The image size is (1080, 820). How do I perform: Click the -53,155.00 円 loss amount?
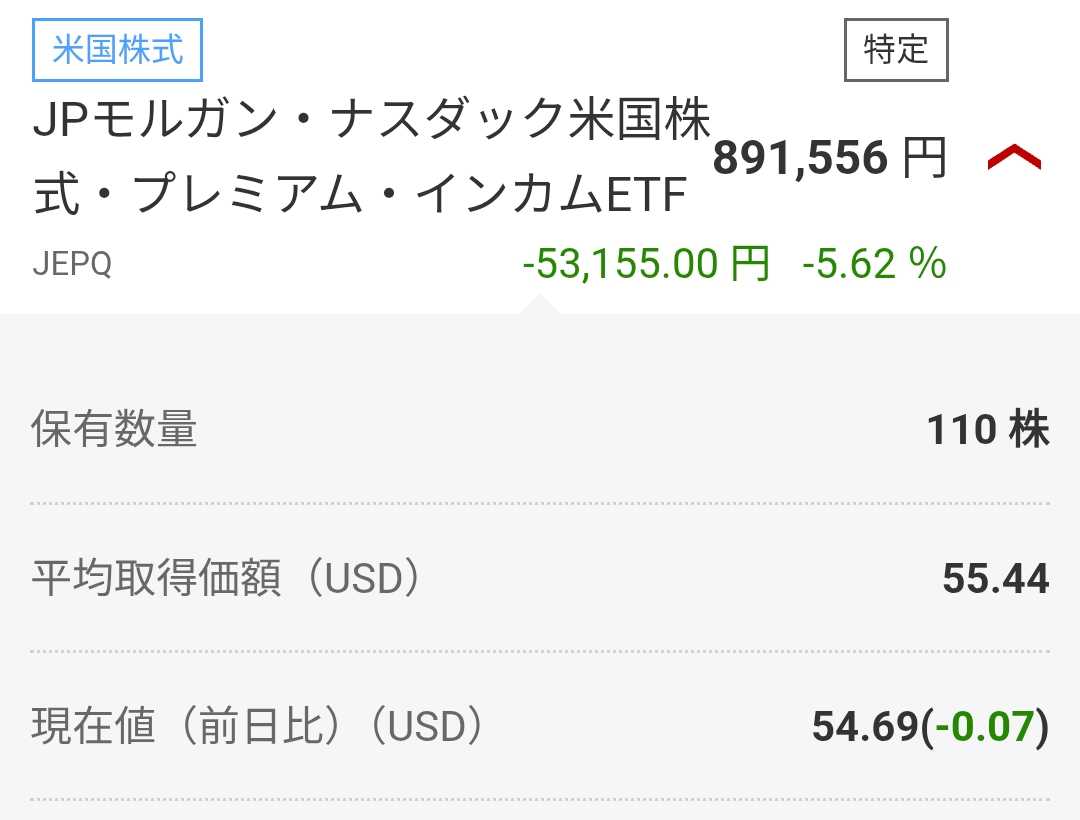pos(646,264)
